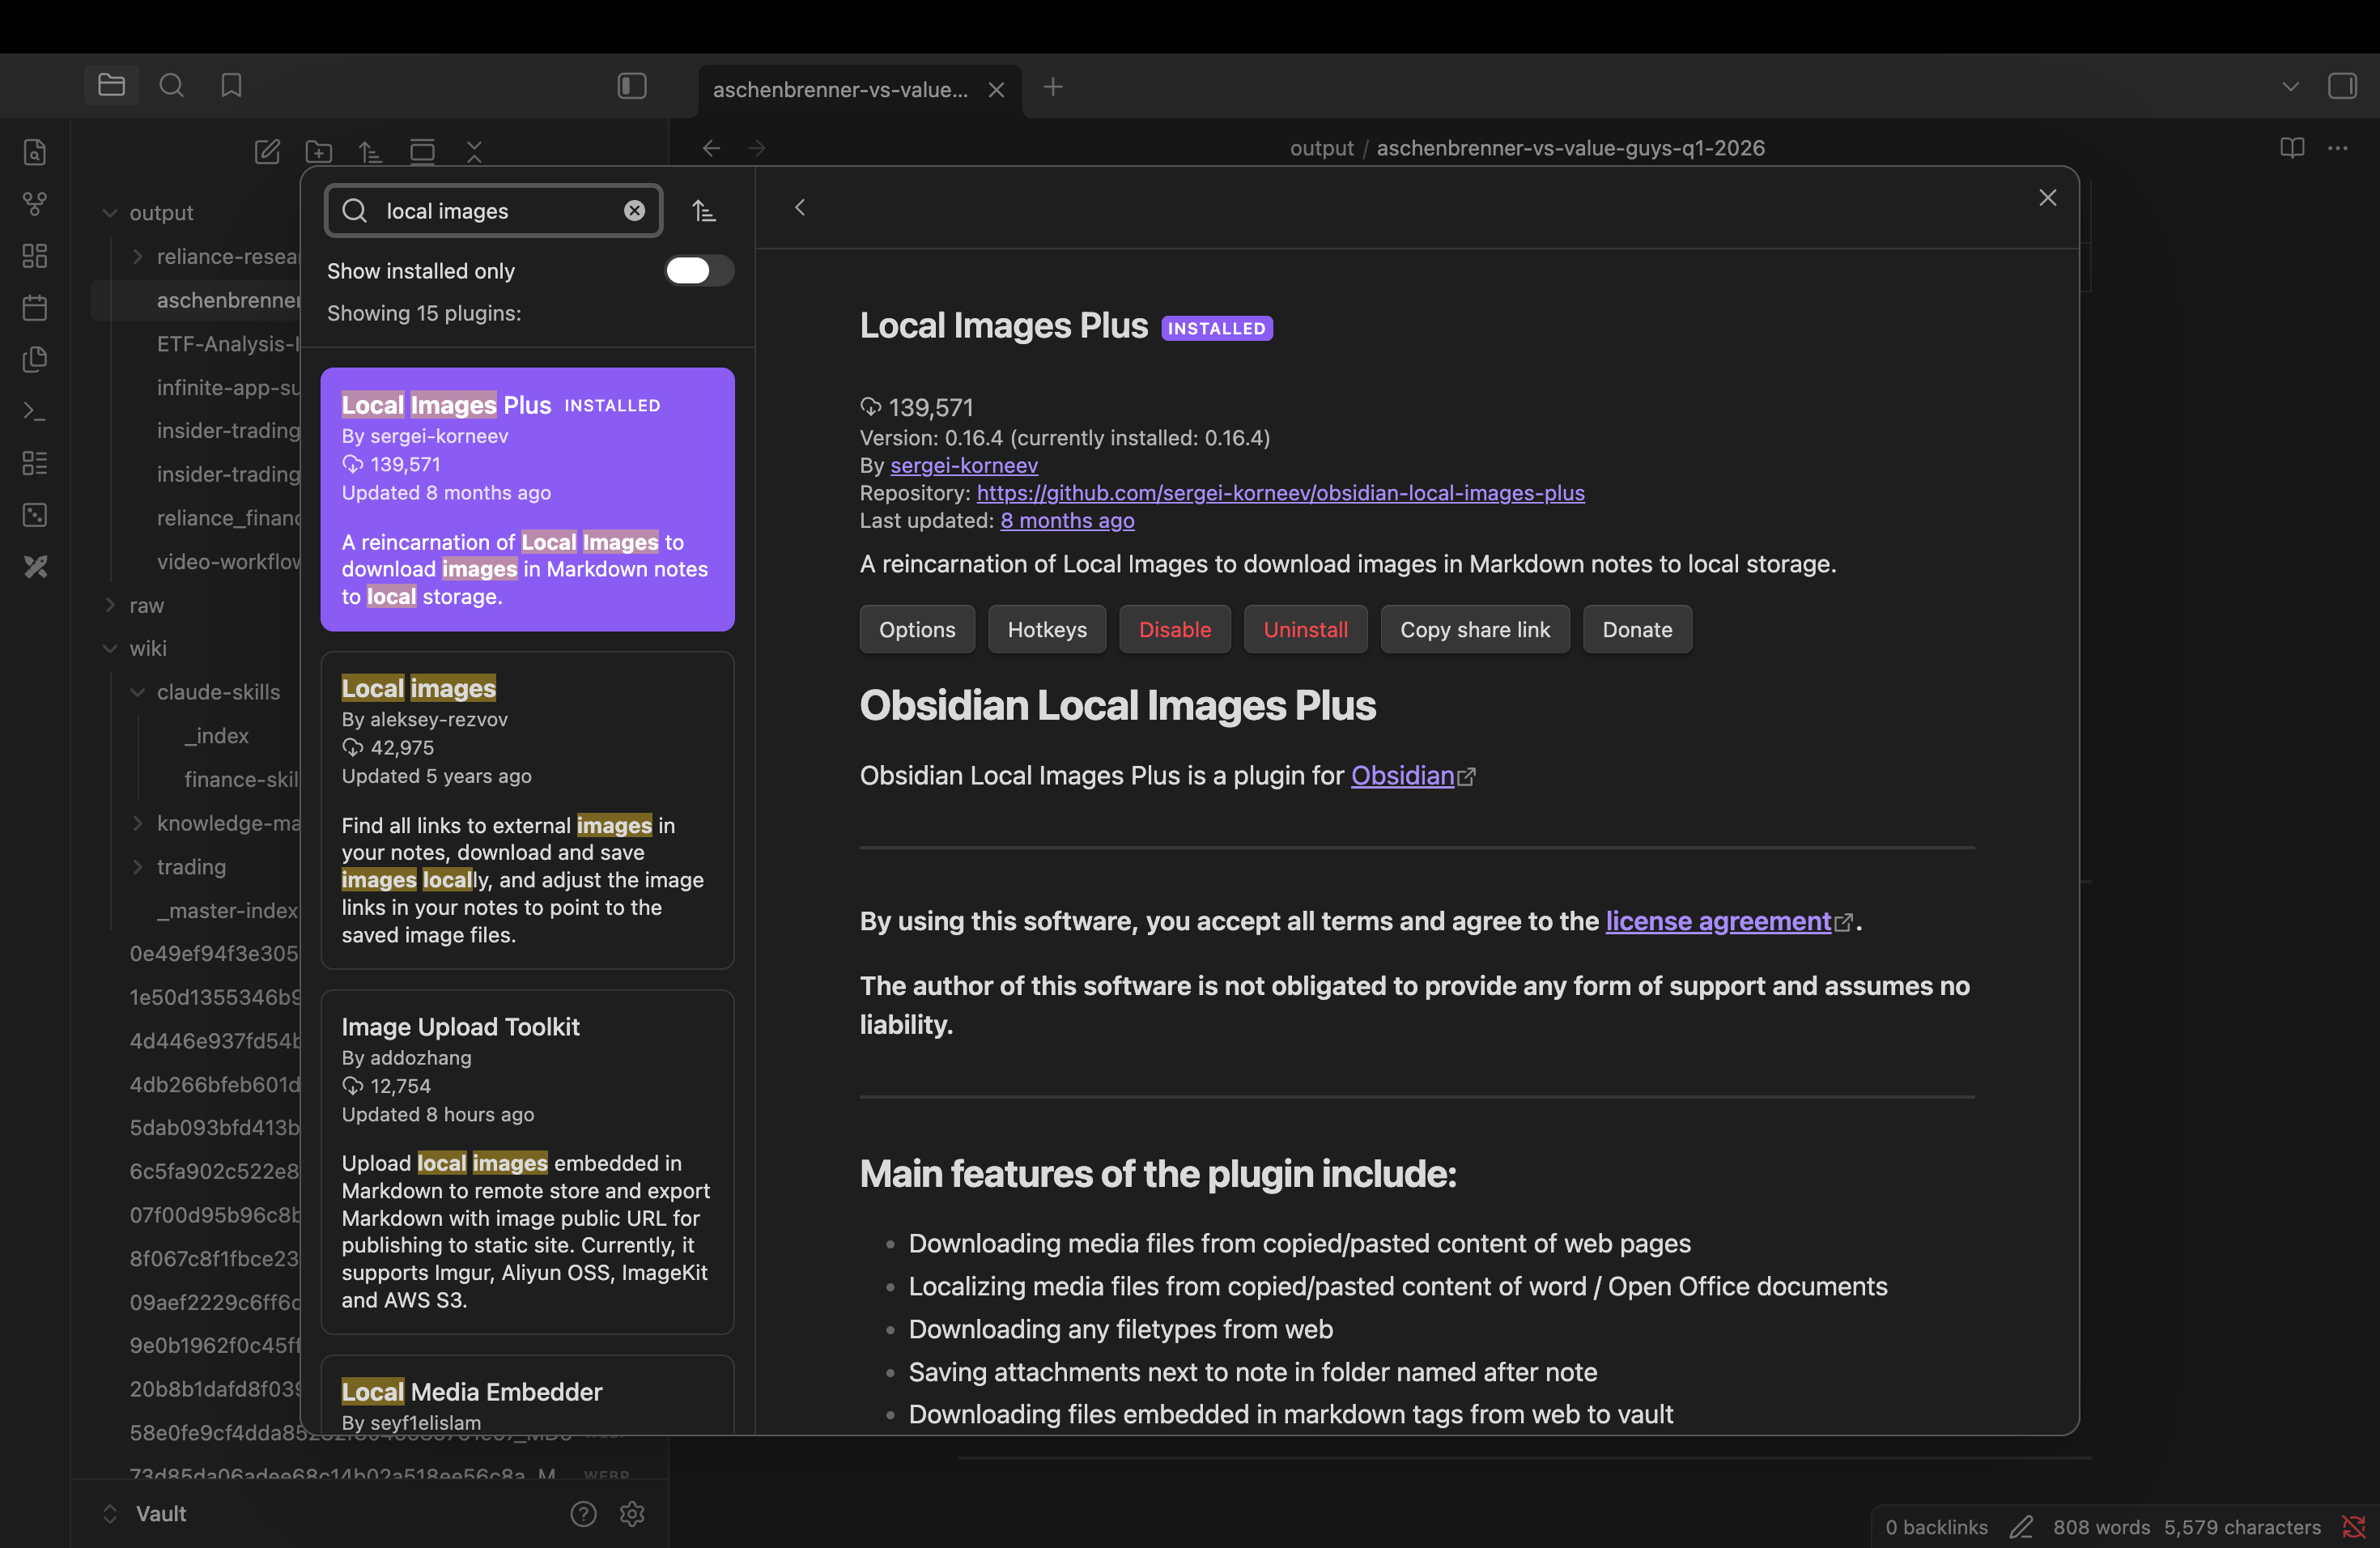Click the new note pencil icon
This screenshot has height=1548, width=2380.
click(x=267, y=152)
